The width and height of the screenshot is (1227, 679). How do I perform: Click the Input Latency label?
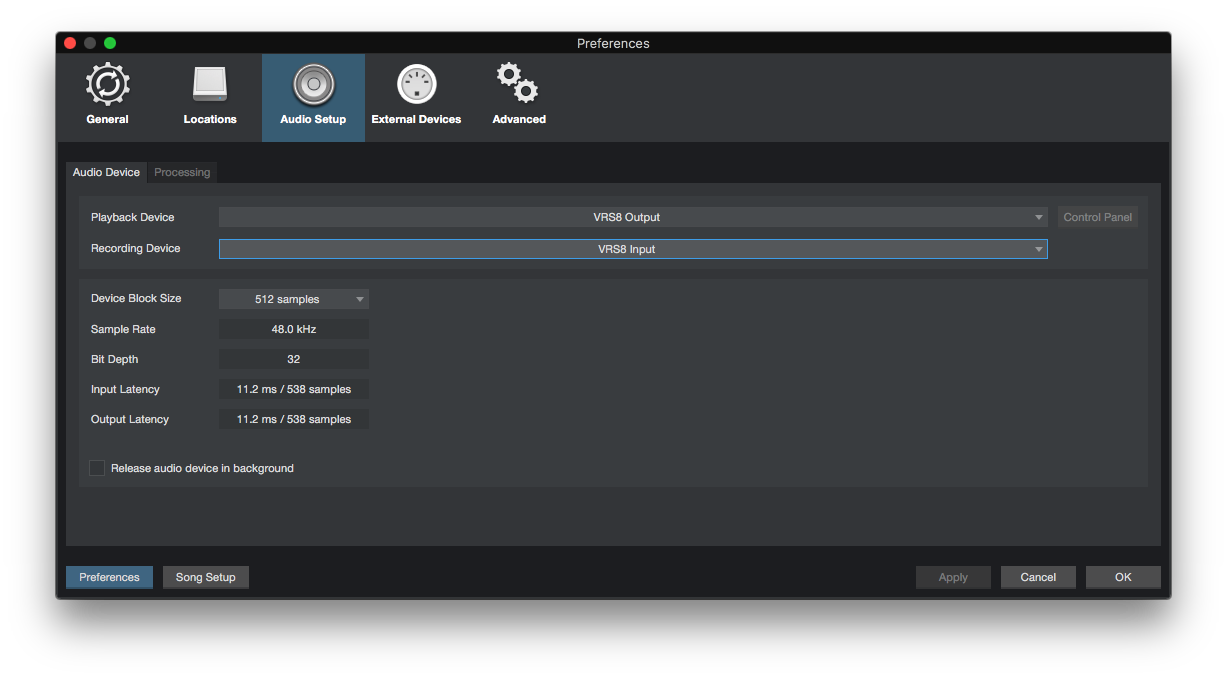[125, 389]
